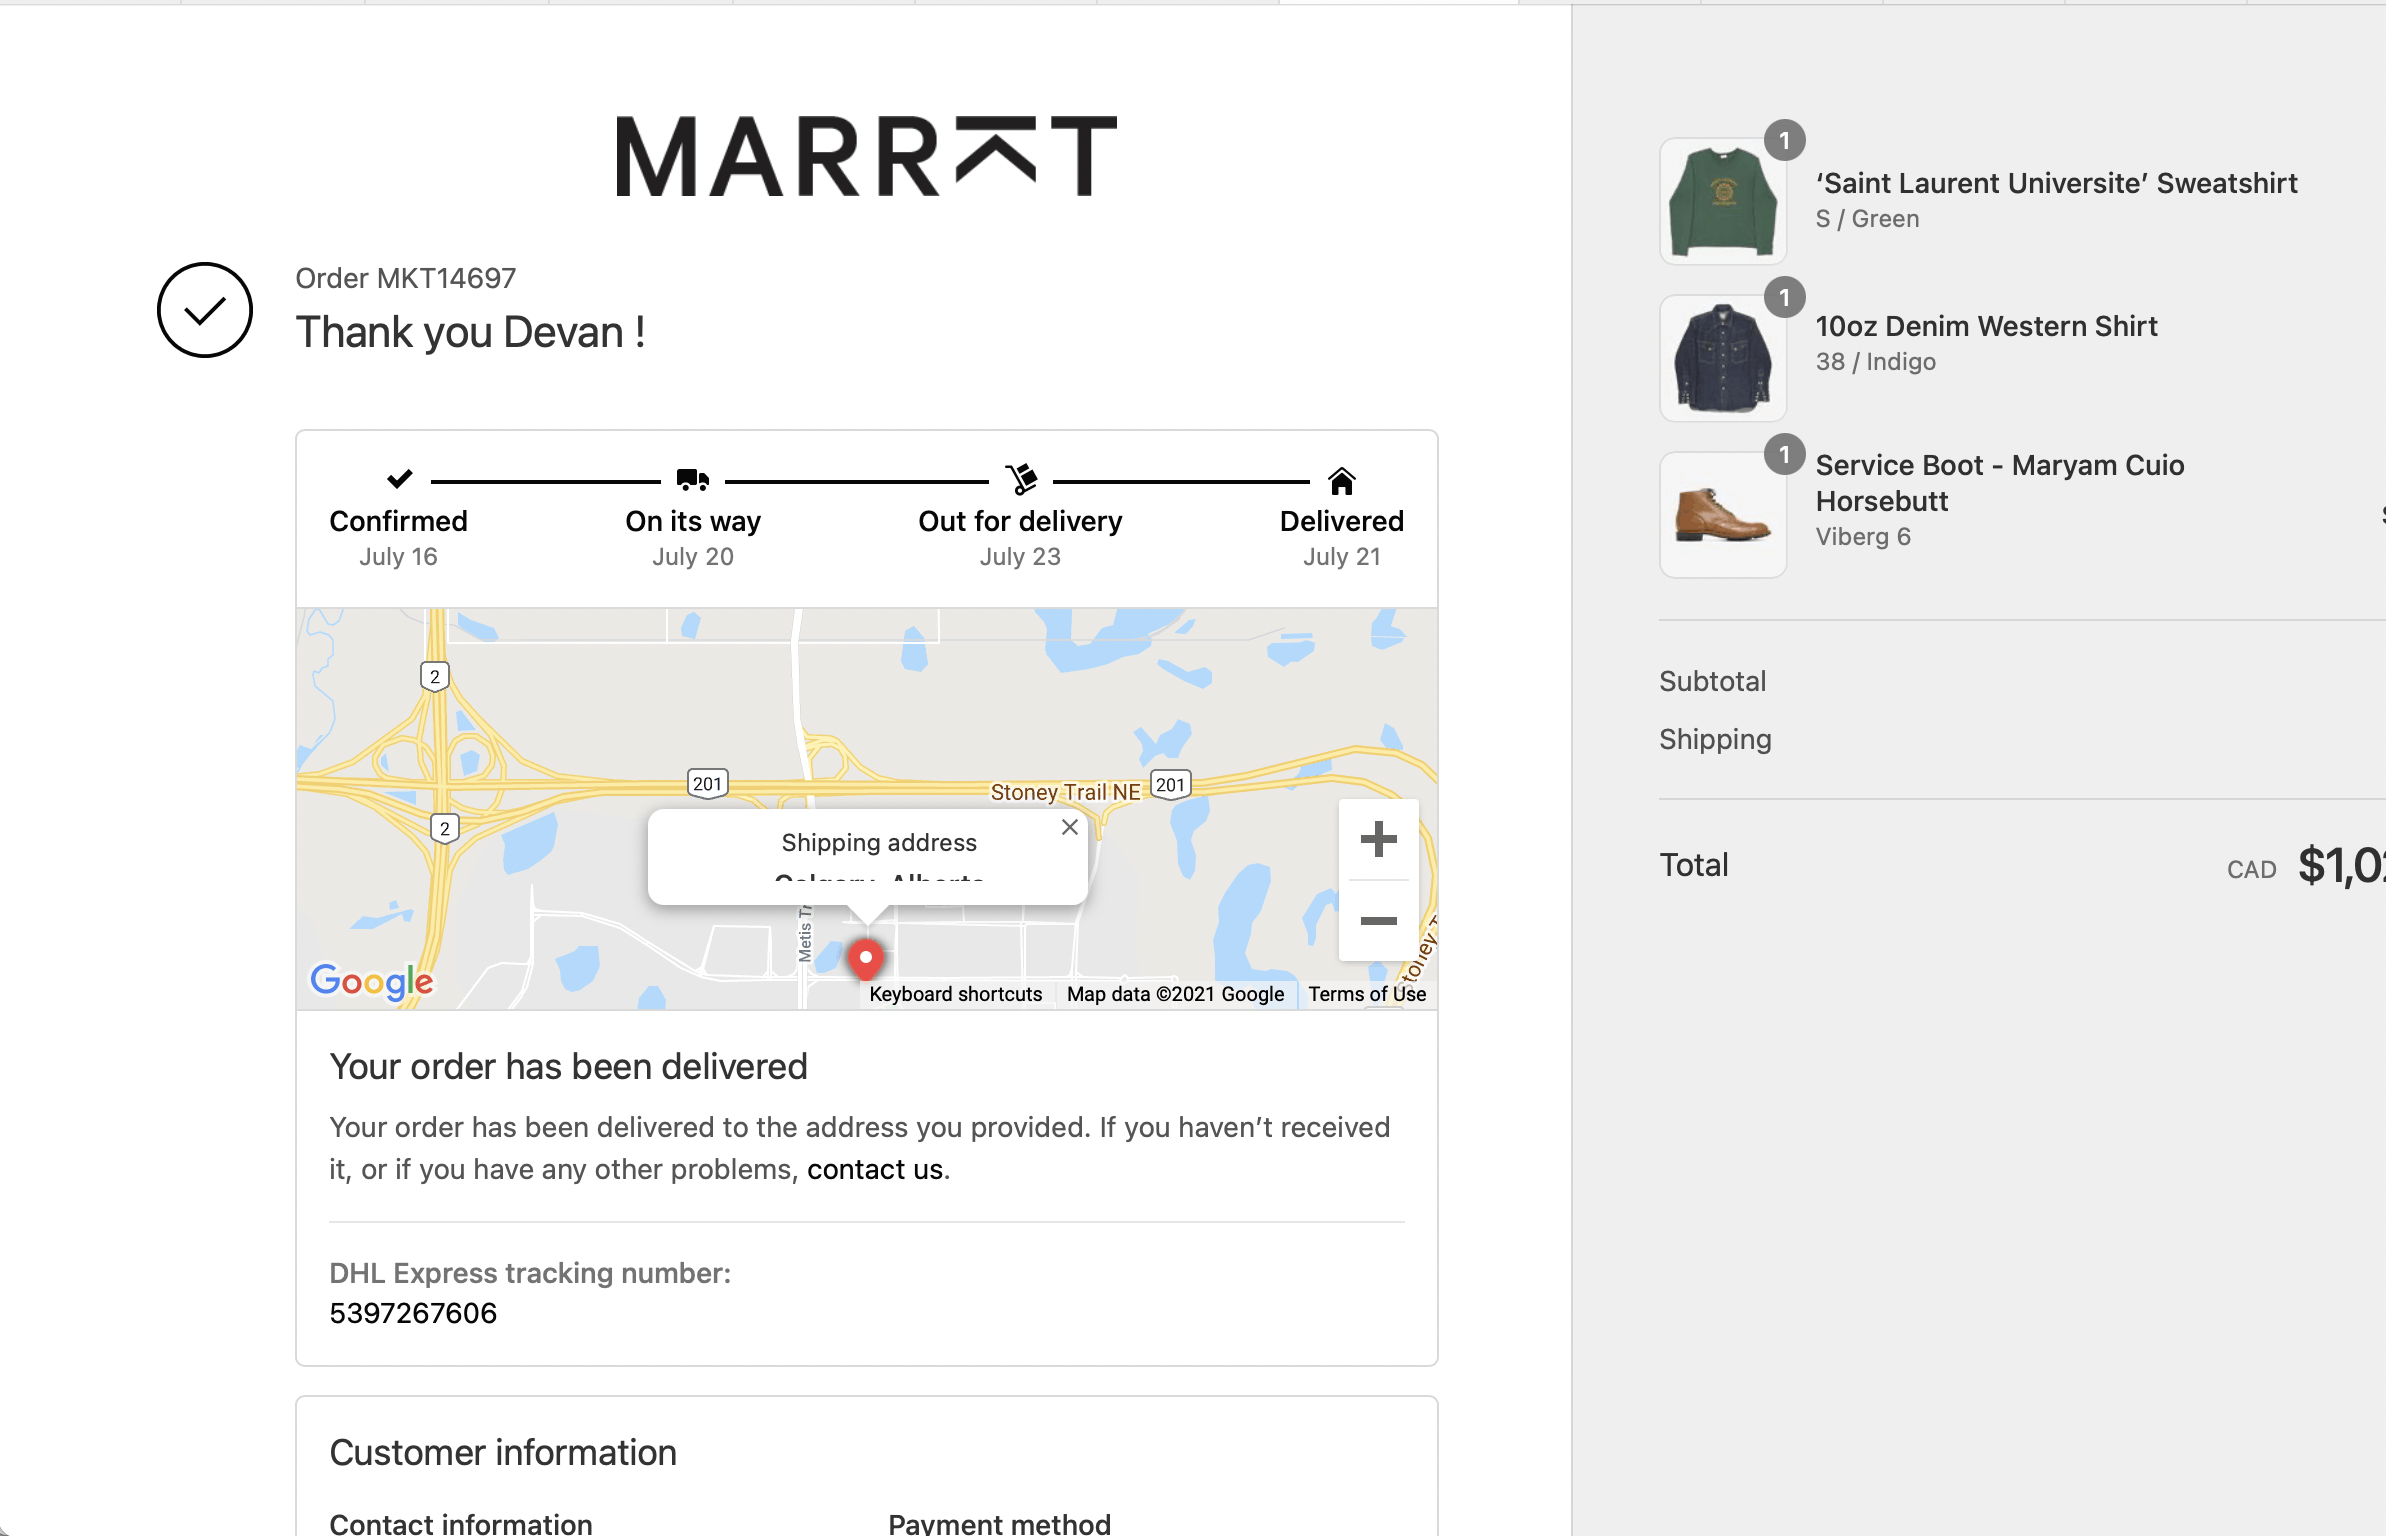This screenshot has width=2386, height=1536.
Task: Close the Shipping address map popup
Action: (x=1070, y=827)
